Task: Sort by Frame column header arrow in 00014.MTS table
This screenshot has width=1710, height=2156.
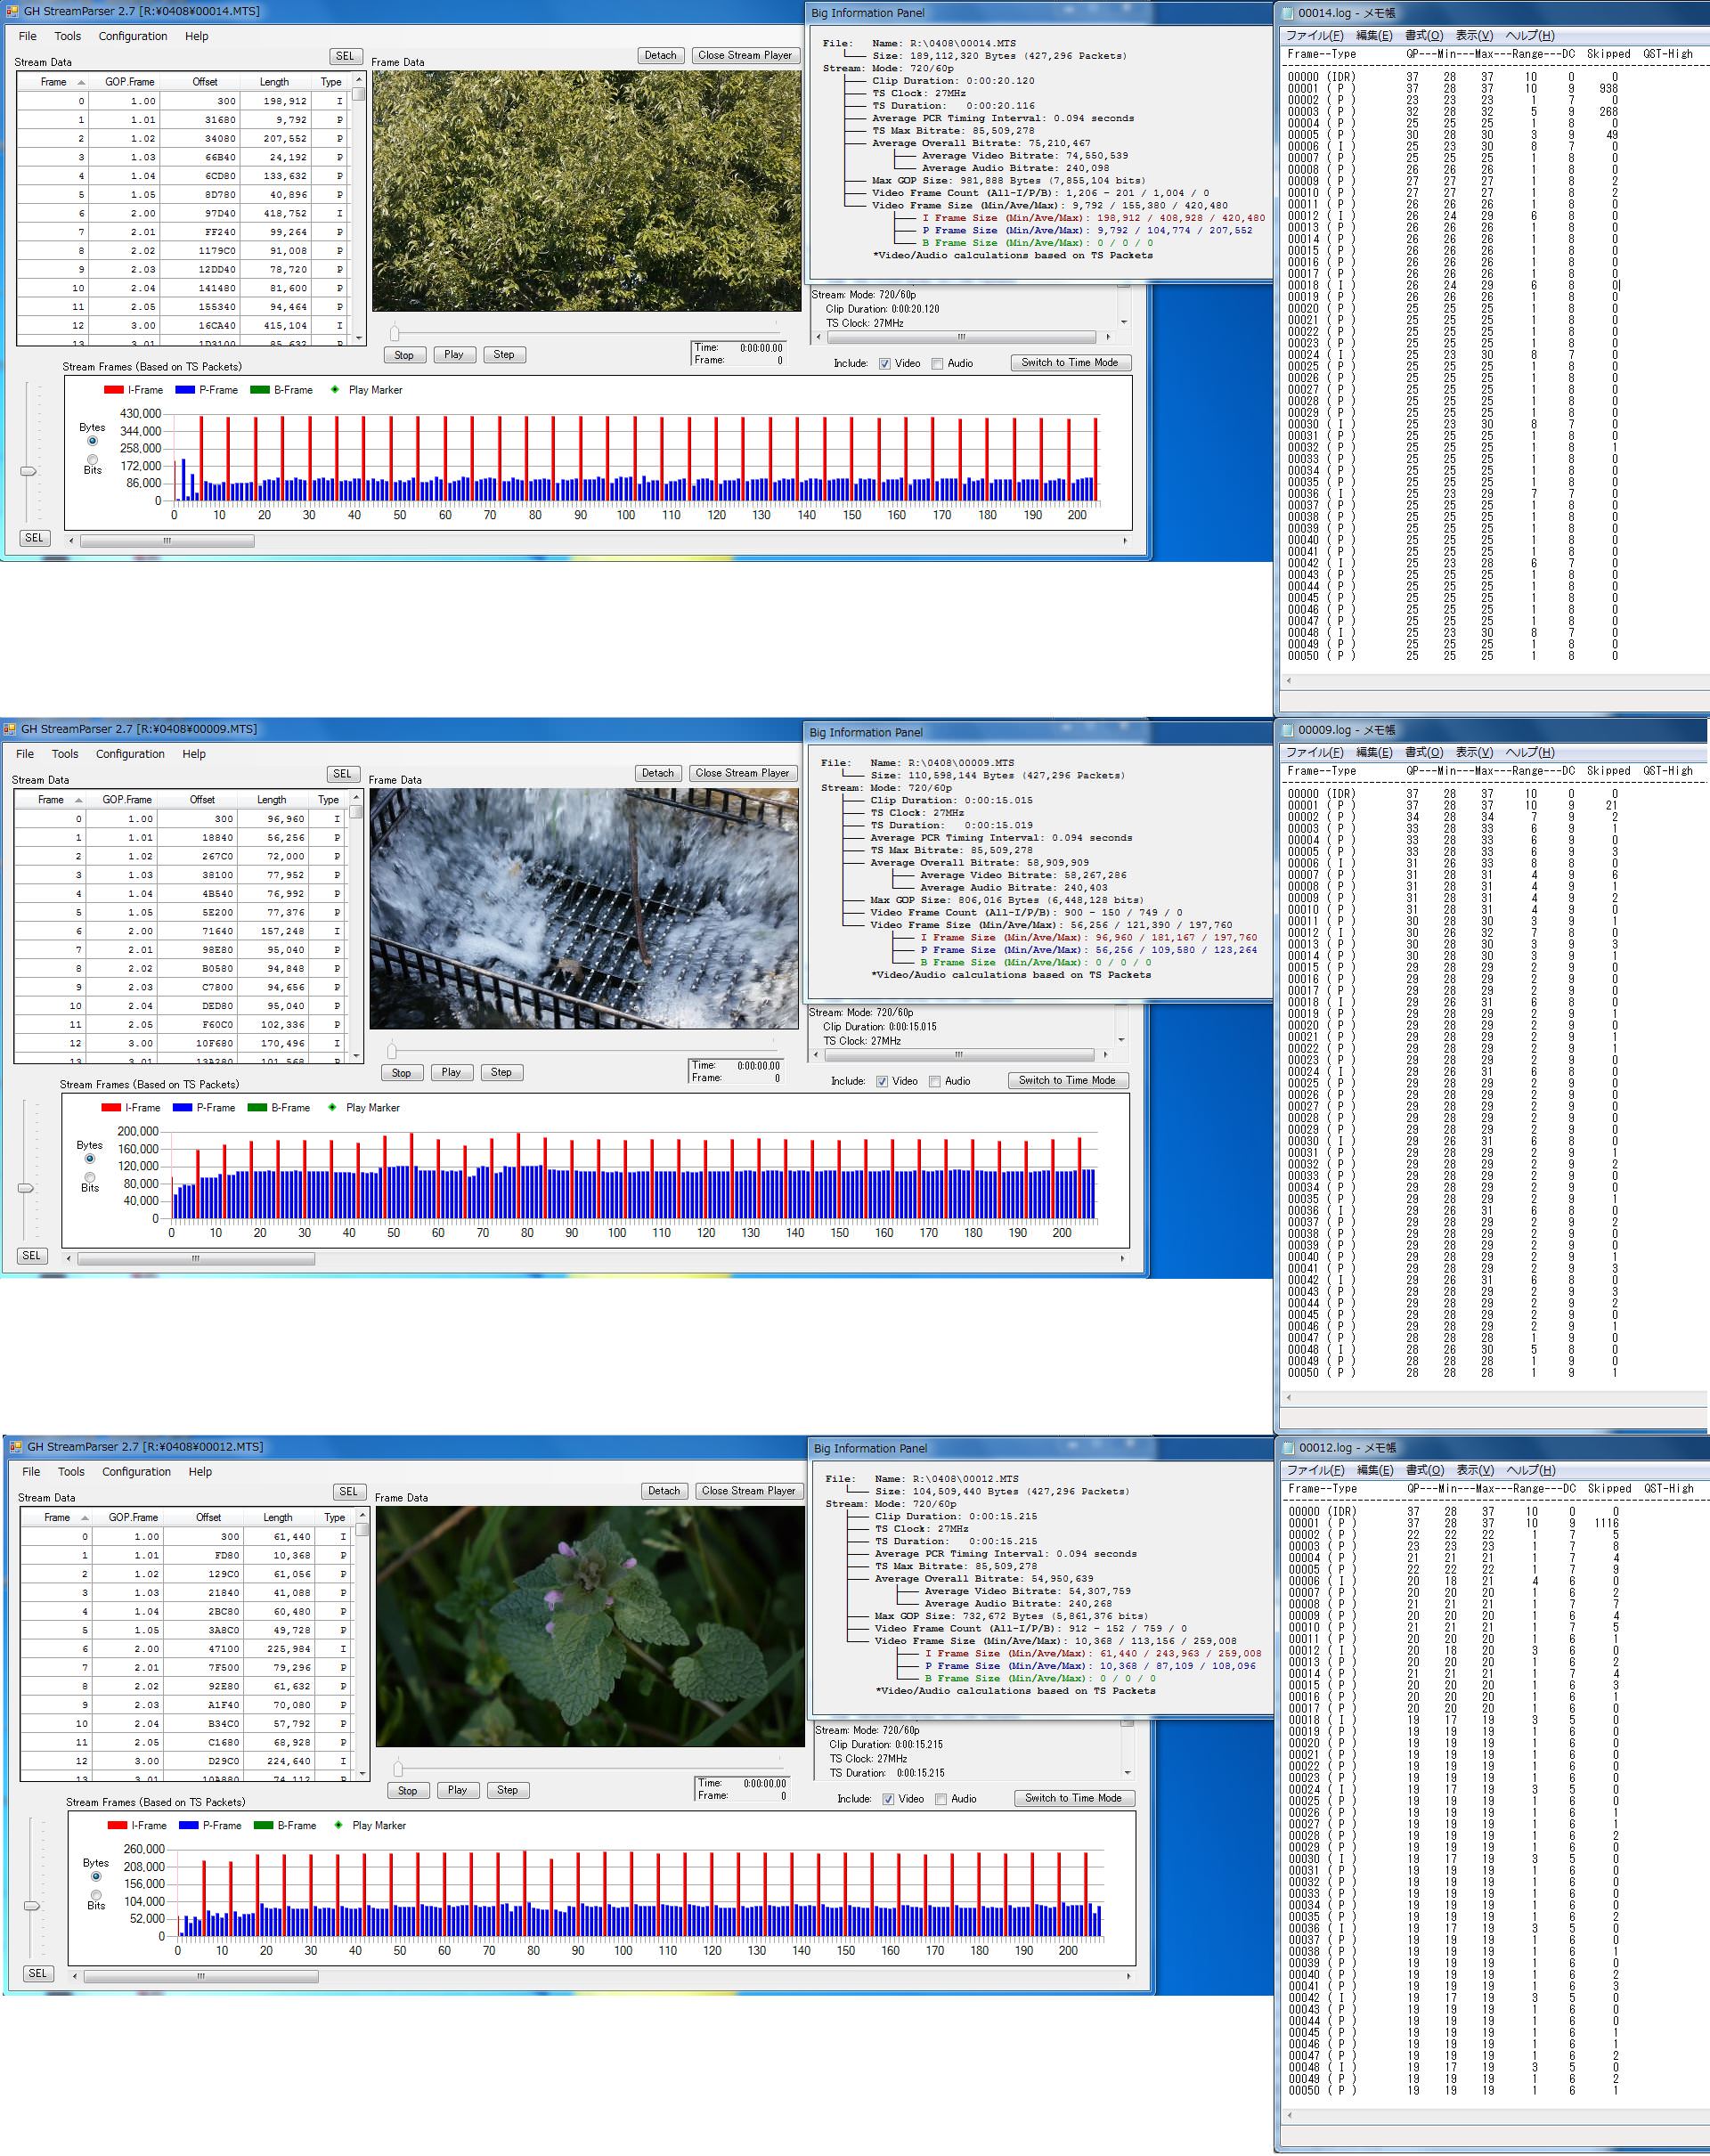Action: [81, 82]
